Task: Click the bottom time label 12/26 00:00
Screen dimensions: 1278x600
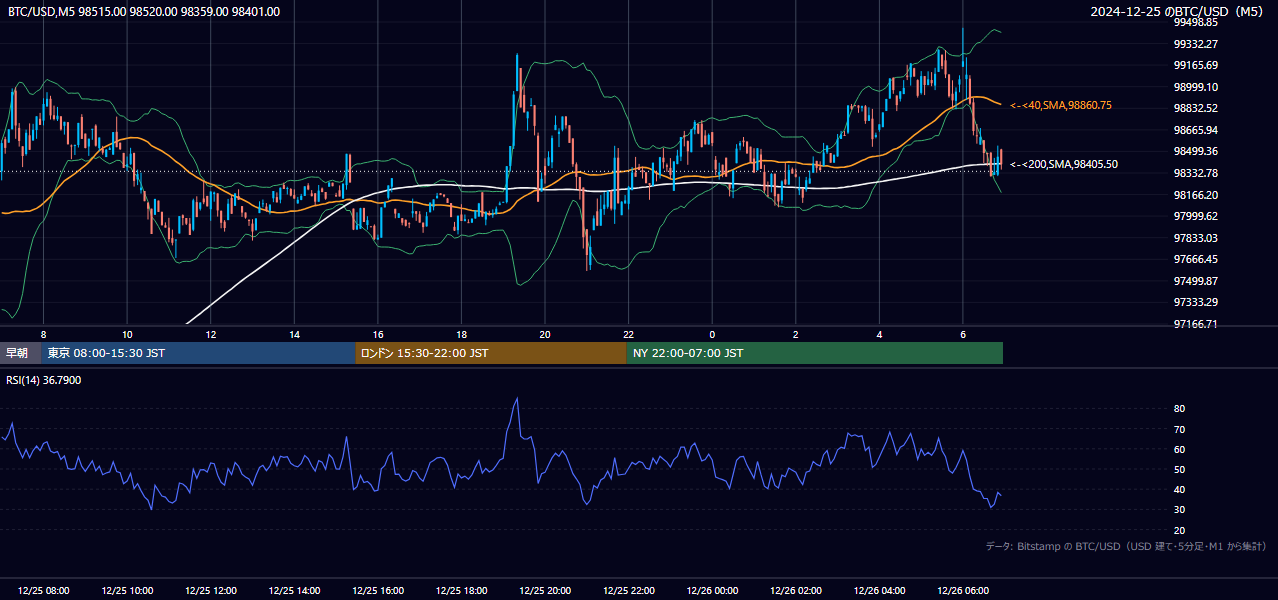Action: tap(712, 591)
